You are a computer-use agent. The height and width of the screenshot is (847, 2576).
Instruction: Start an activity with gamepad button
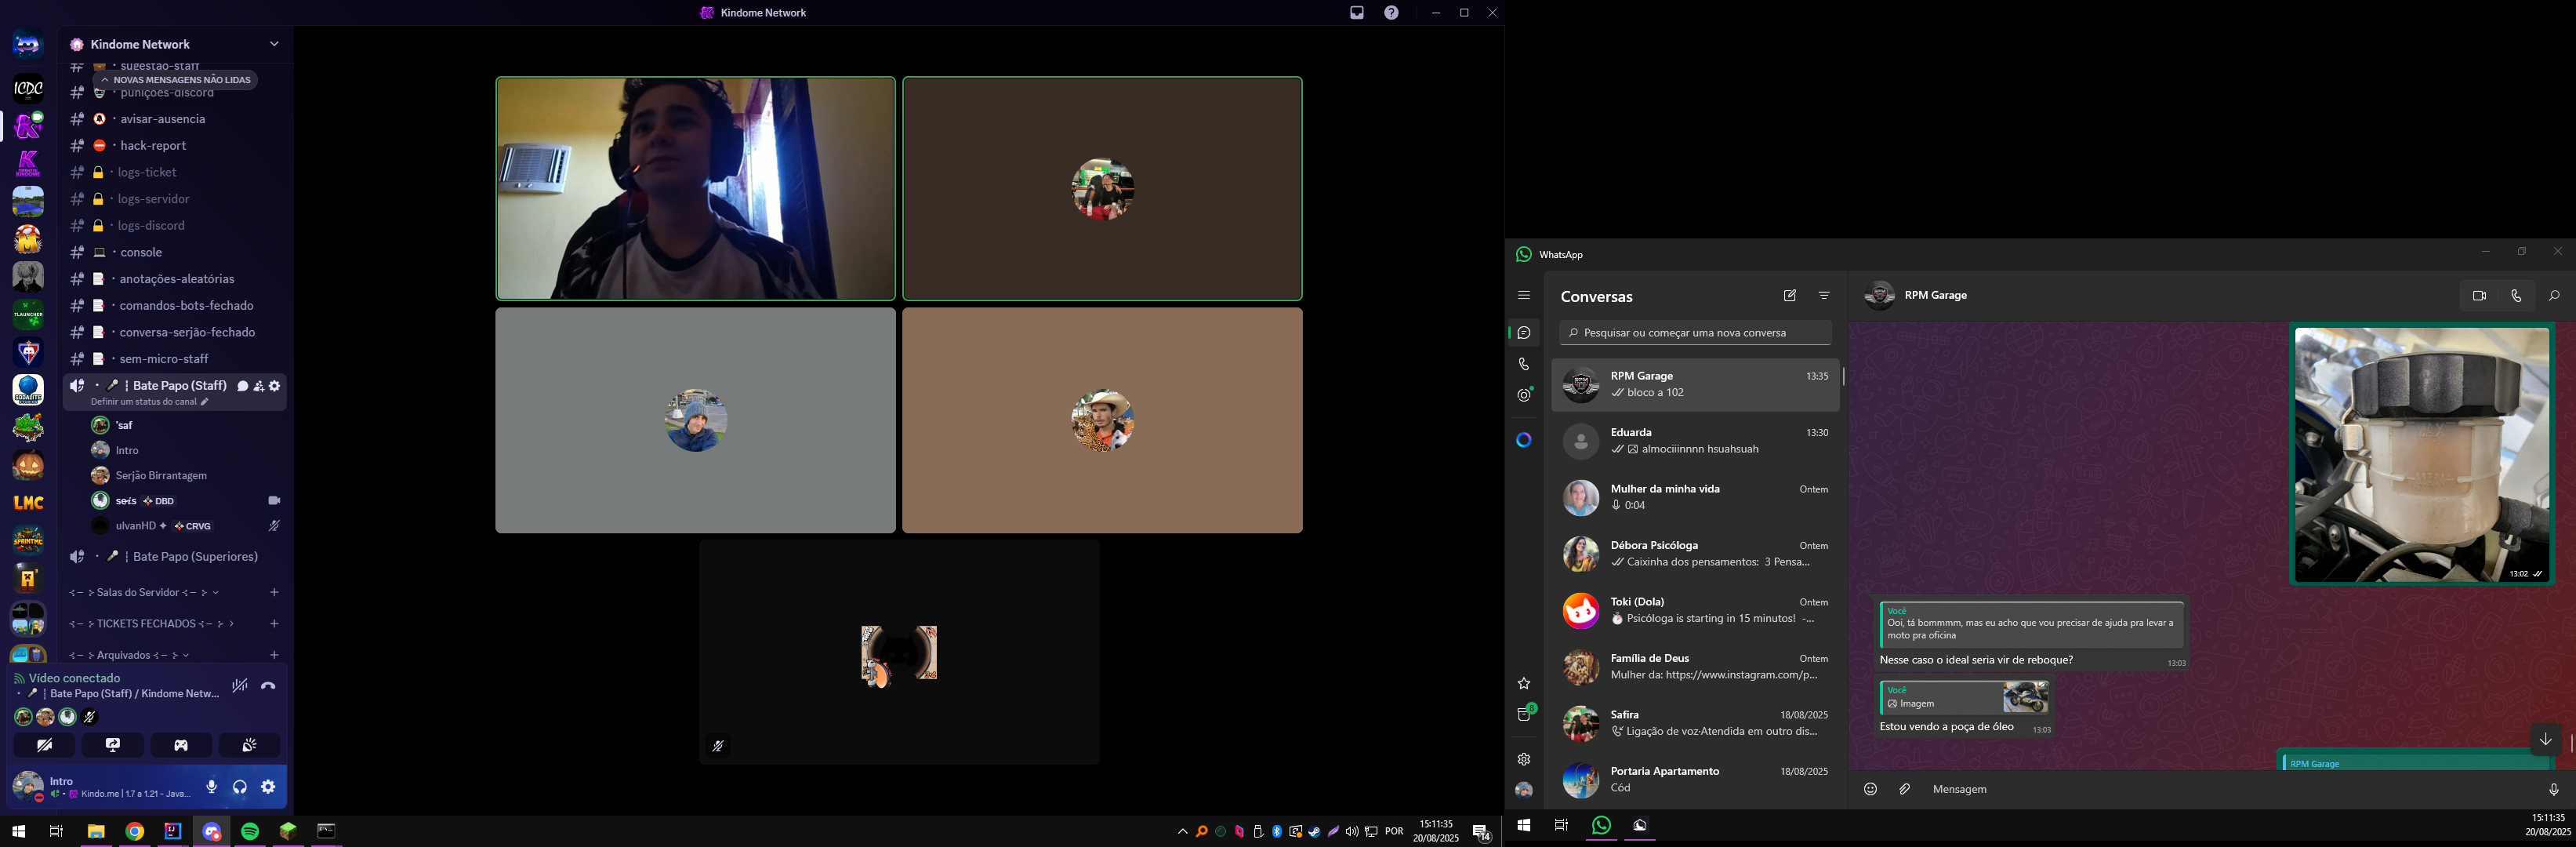[181, 745]
